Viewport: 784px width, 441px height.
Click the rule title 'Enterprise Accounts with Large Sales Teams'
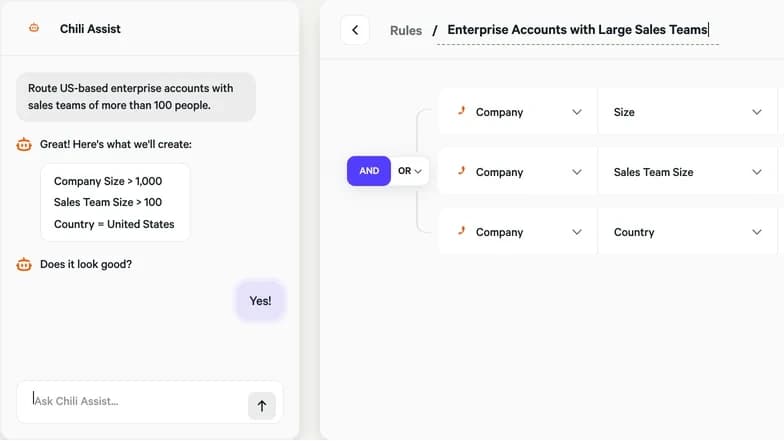tap(578, 30)
